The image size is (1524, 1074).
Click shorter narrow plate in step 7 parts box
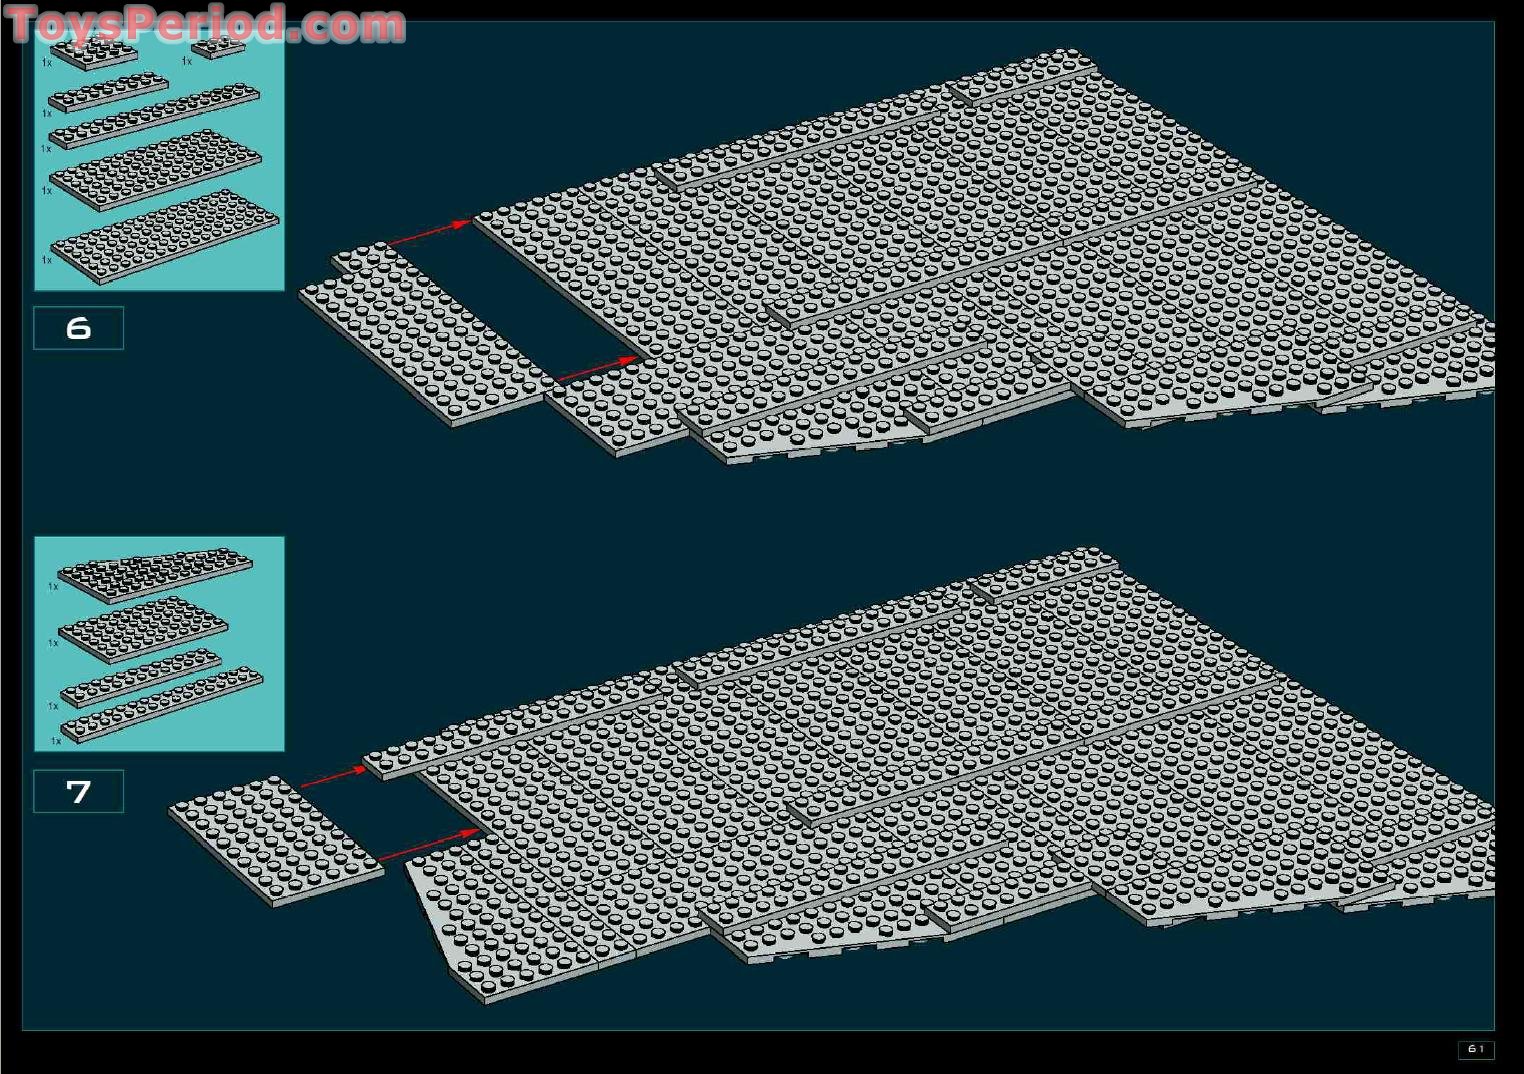[141, 677]
